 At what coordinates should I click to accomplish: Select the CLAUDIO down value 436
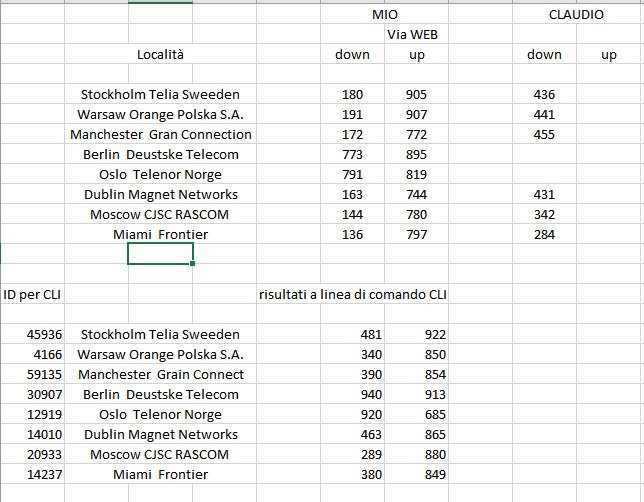(x=544, y=95)
